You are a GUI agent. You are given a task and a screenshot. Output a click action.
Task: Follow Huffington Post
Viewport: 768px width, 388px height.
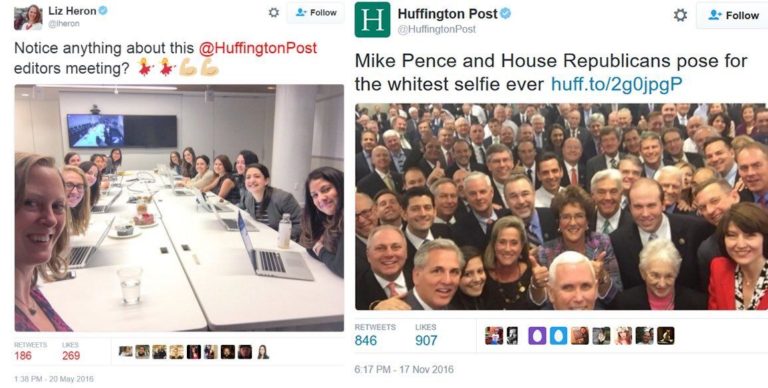(x=733, y=15)
